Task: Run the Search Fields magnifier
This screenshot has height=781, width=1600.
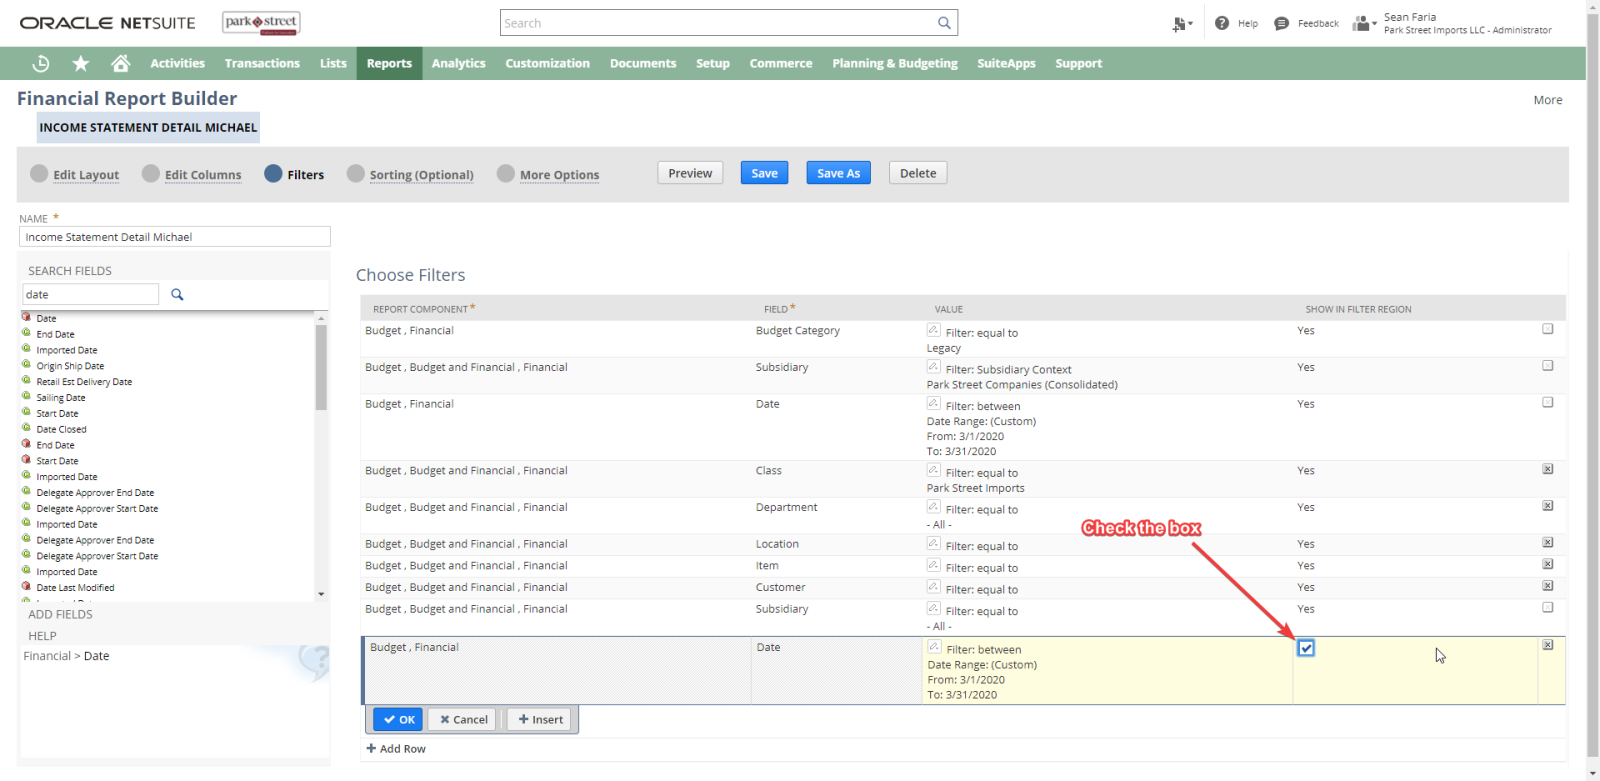Action: tap(177, 294)
